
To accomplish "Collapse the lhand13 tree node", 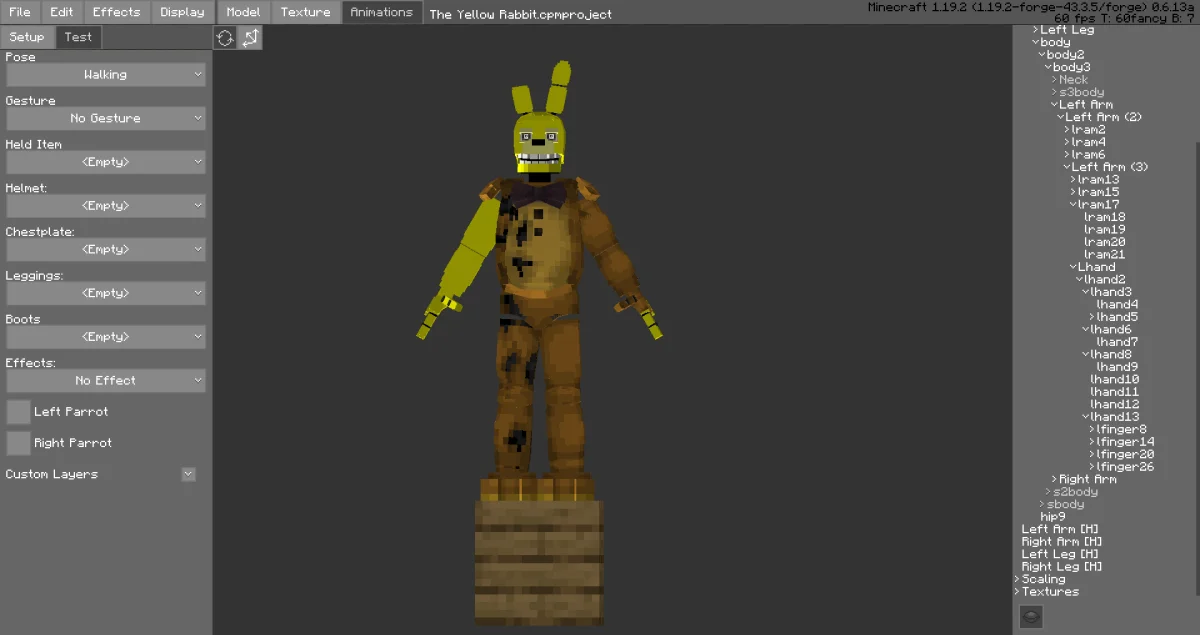I will (1086, 417).
